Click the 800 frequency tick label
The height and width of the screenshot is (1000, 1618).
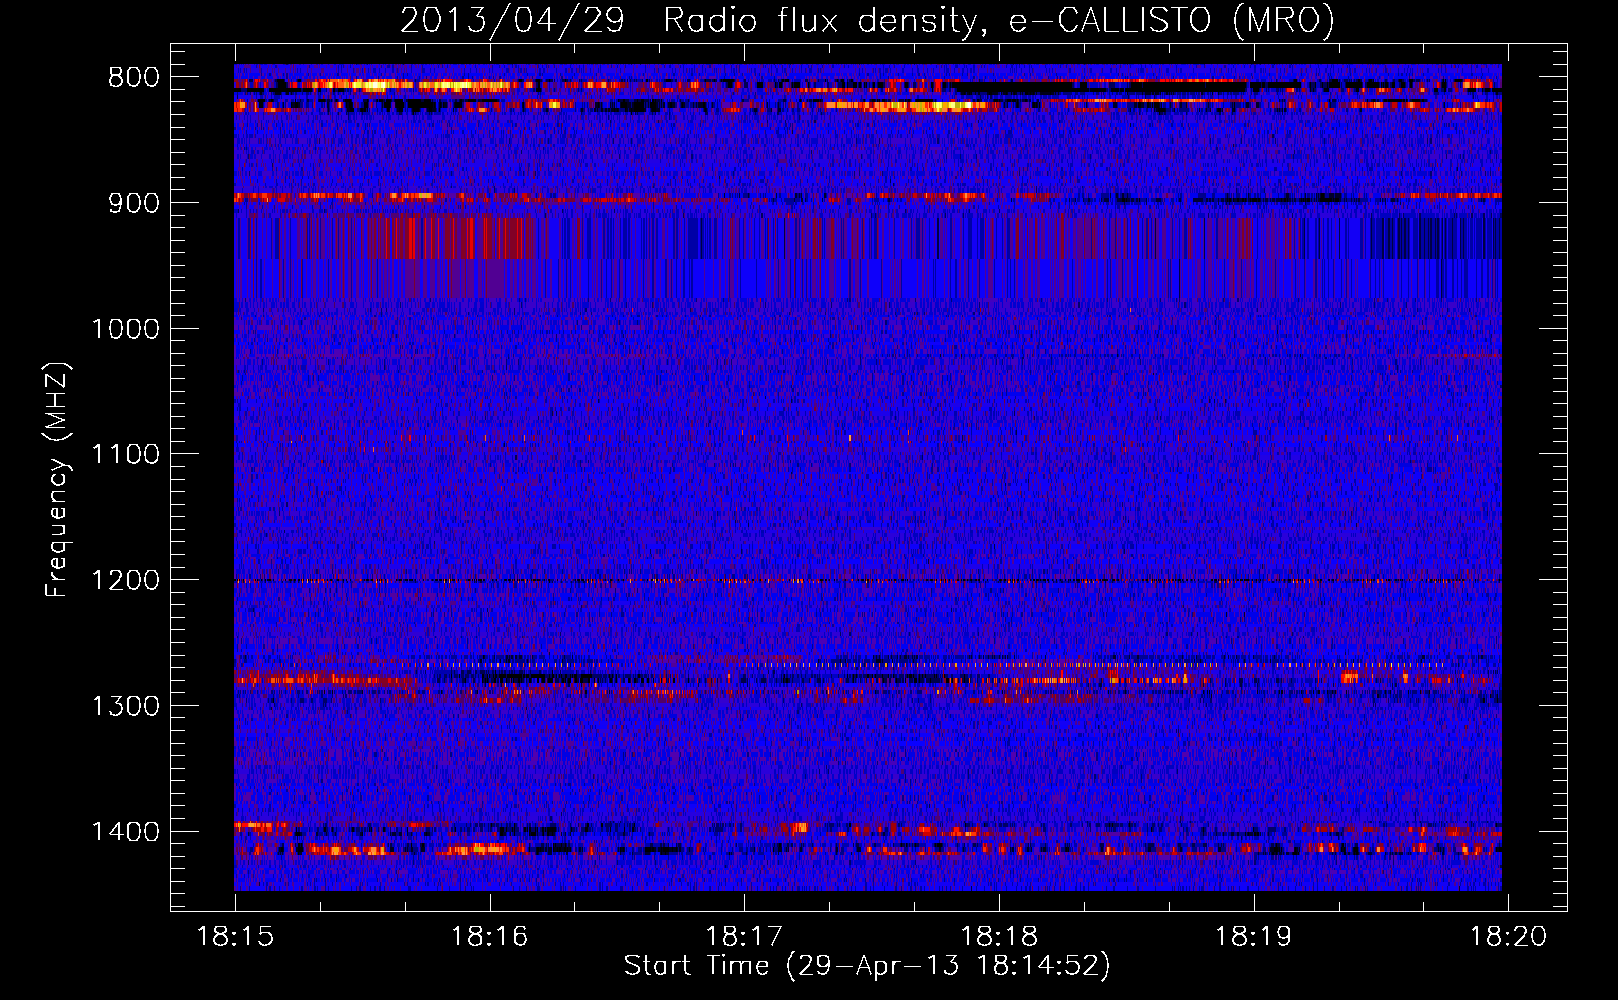134,78
